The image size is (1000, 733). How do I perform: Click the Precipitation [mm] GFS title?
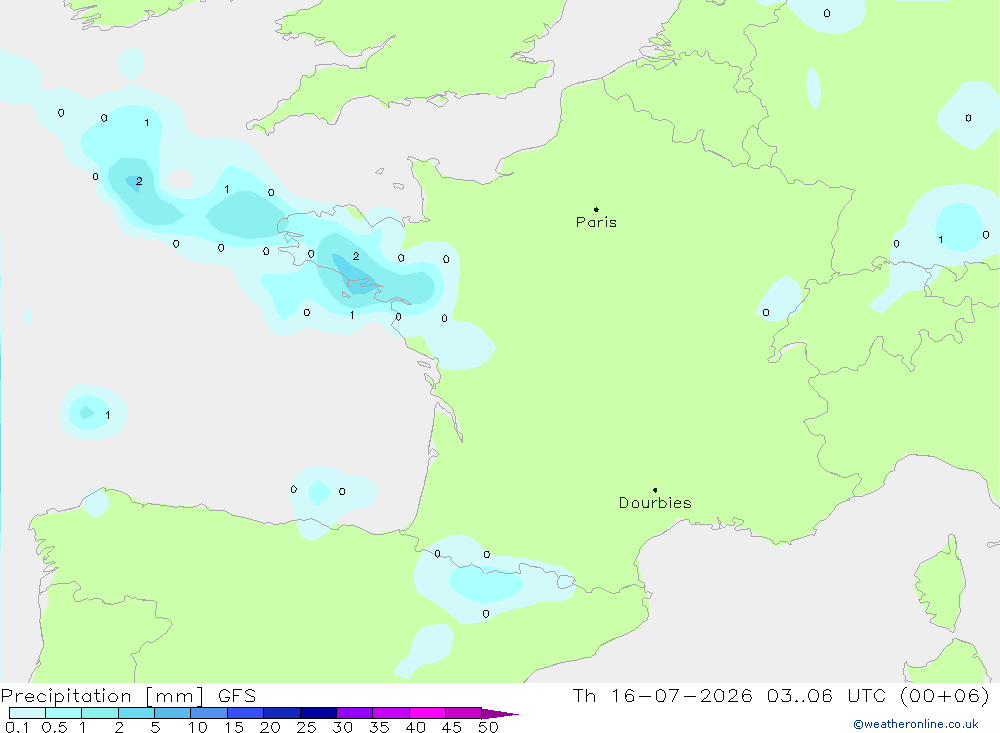point(128,696)
